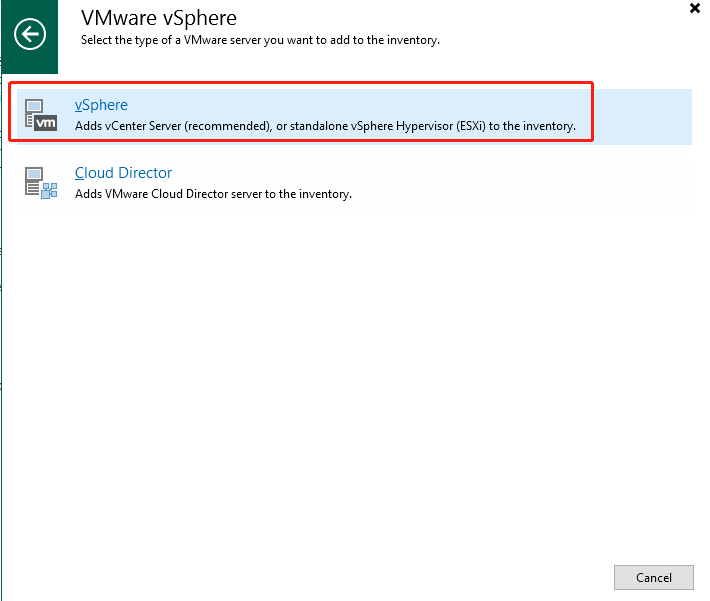The height and width of the screenshot is (601, 710).
Task: Click the 'Select the type of a VMware server' subtitle
Action: click(260, 40)
